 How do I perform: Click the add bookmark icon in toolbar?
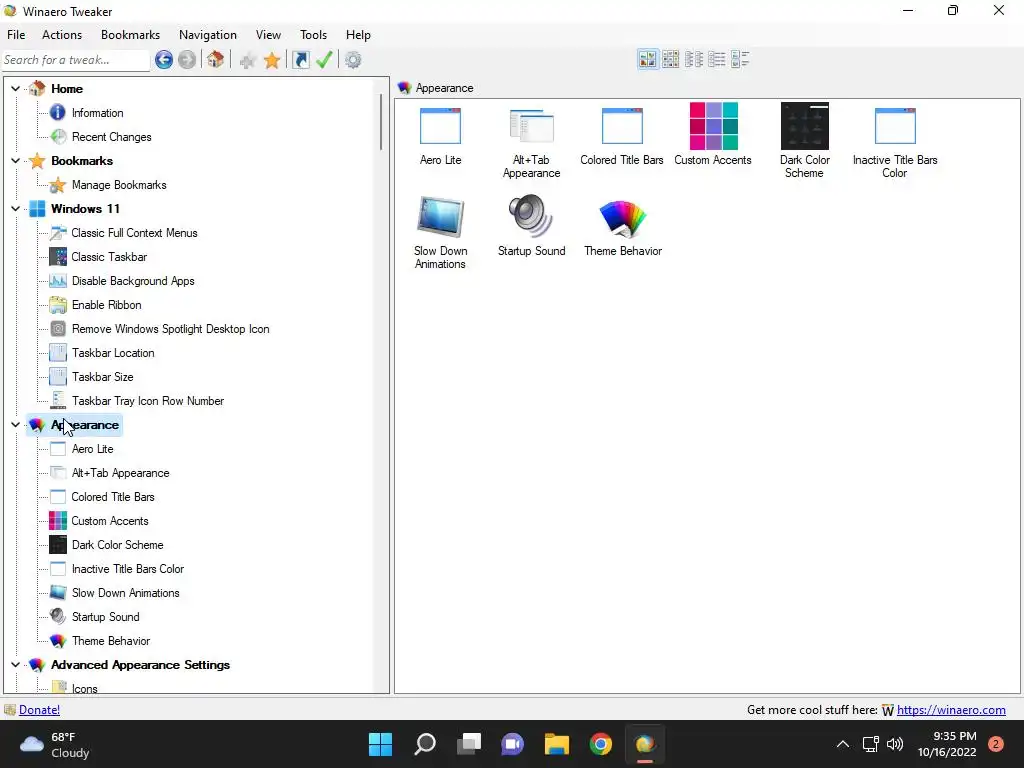pyautogui.click(x=248, y=61)
